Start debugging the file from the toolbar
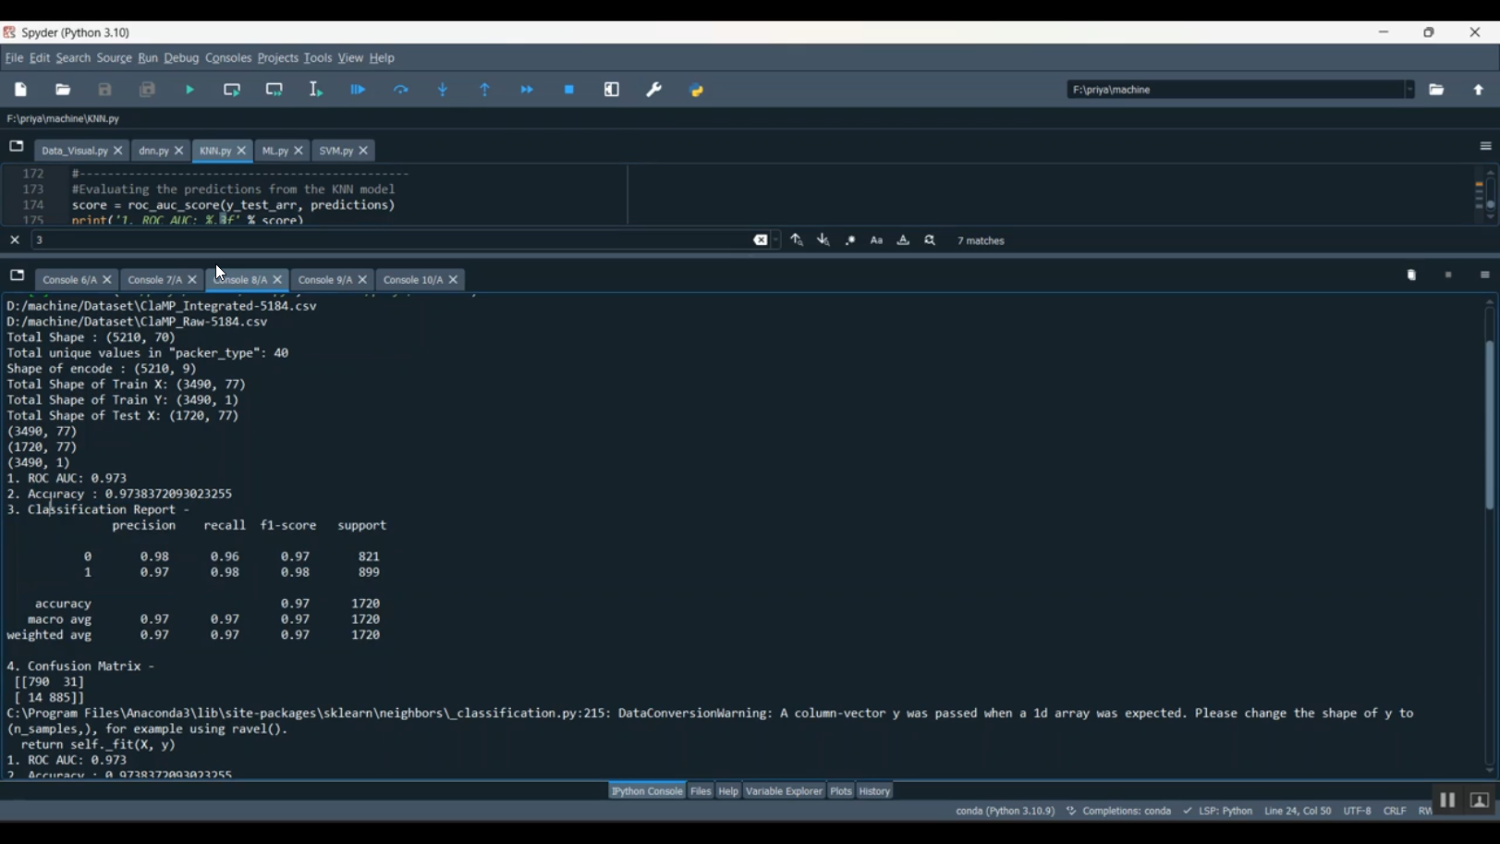This screenshot has height=844, width=1500. pos(358,90)
